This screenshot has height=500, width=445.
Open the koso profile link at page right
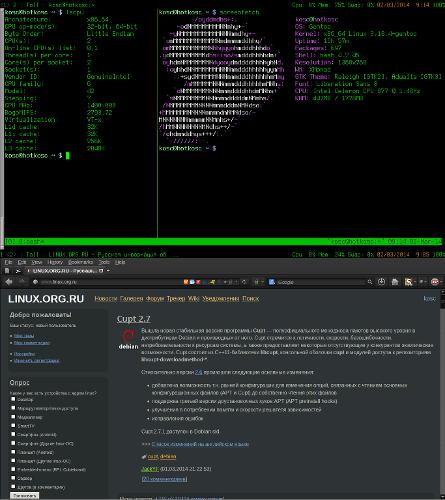coord(429,299)
